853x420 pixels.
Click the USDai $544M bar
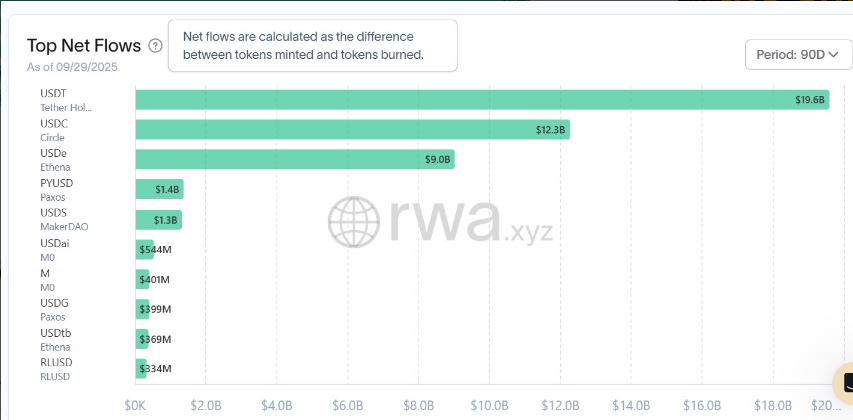145,249
